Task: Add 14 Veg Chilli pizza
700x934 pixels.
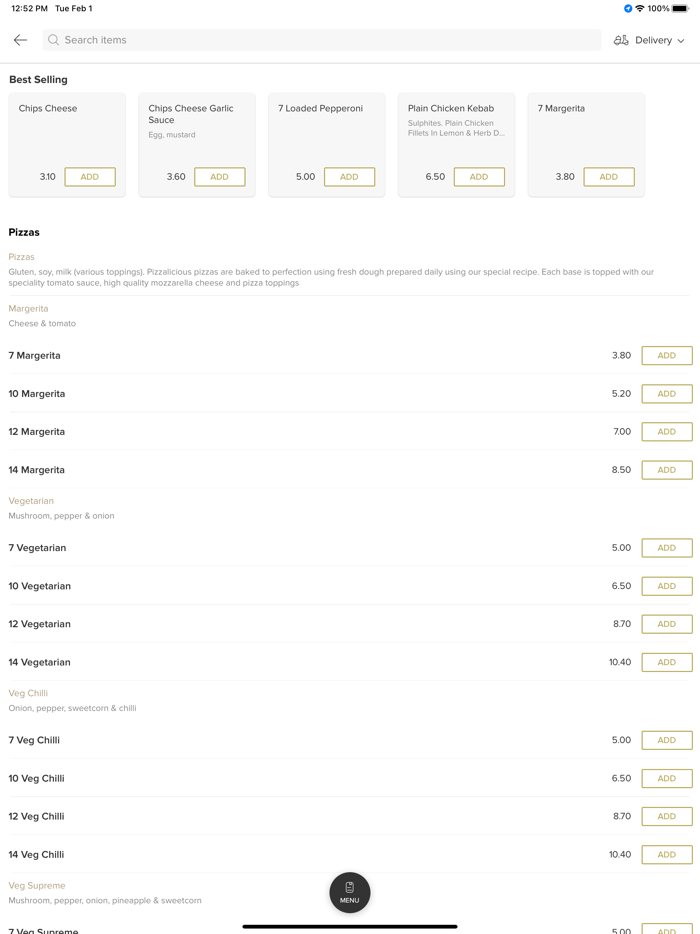Action: pos(667,855)
